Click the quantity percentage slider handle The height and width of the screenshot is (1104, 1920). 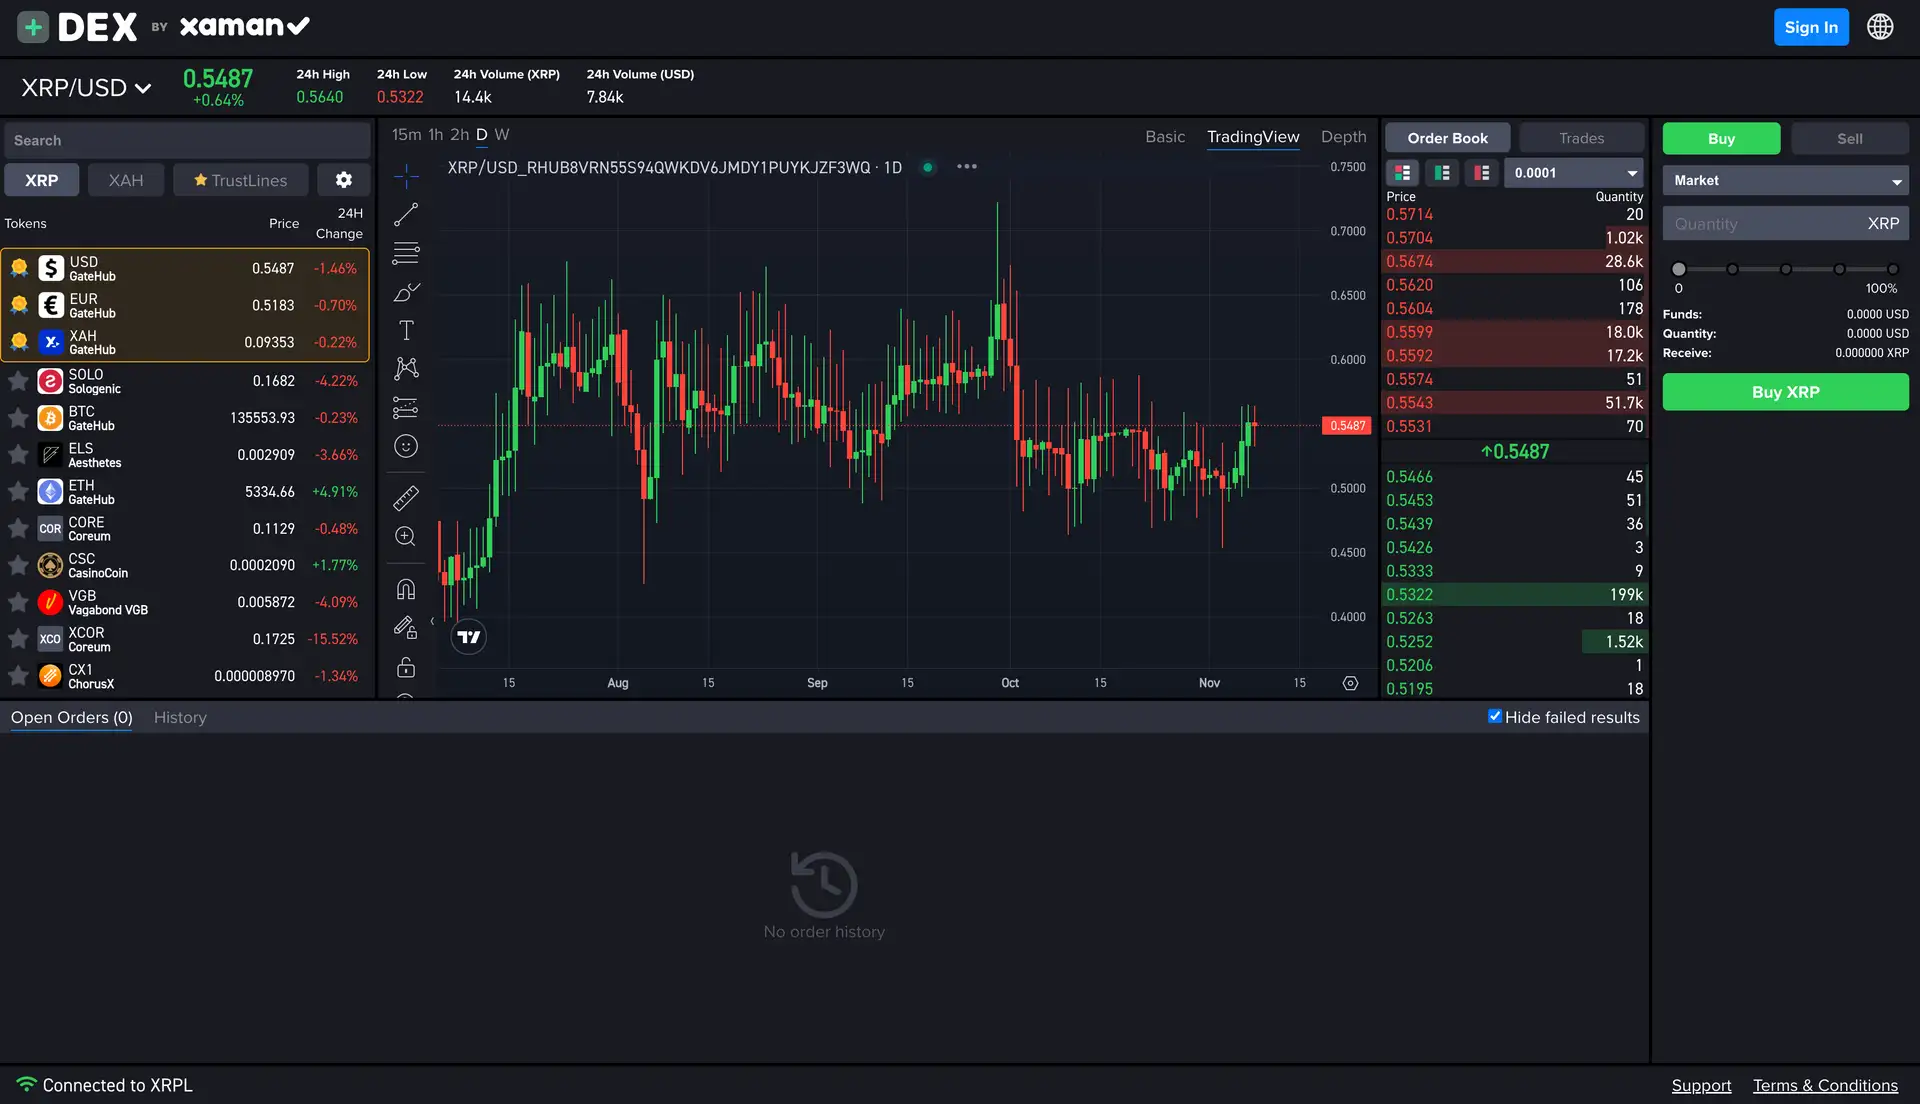1679,269
